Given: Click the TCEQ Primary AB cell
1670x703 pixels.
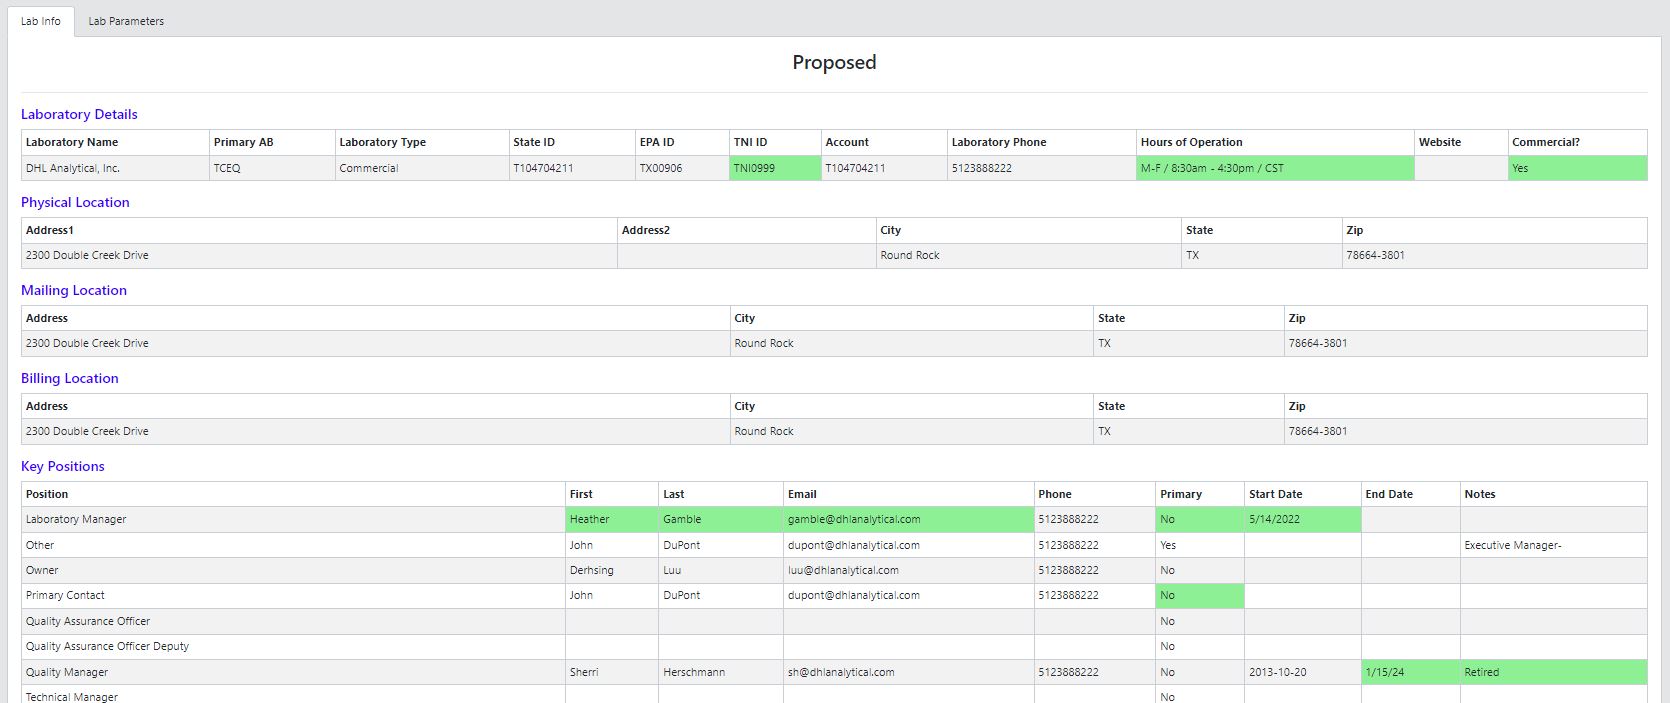Looking at the screenshot, I should coord(272,168).
